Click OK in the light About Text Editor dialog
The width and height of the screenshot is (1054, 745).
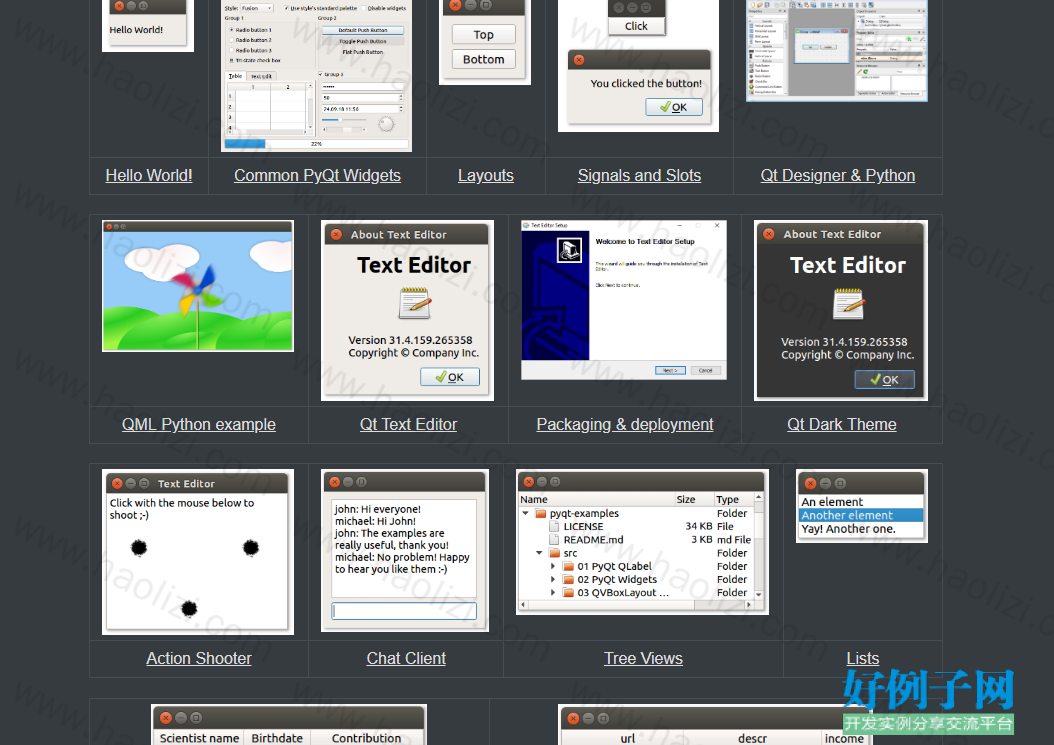click(450, 377)
